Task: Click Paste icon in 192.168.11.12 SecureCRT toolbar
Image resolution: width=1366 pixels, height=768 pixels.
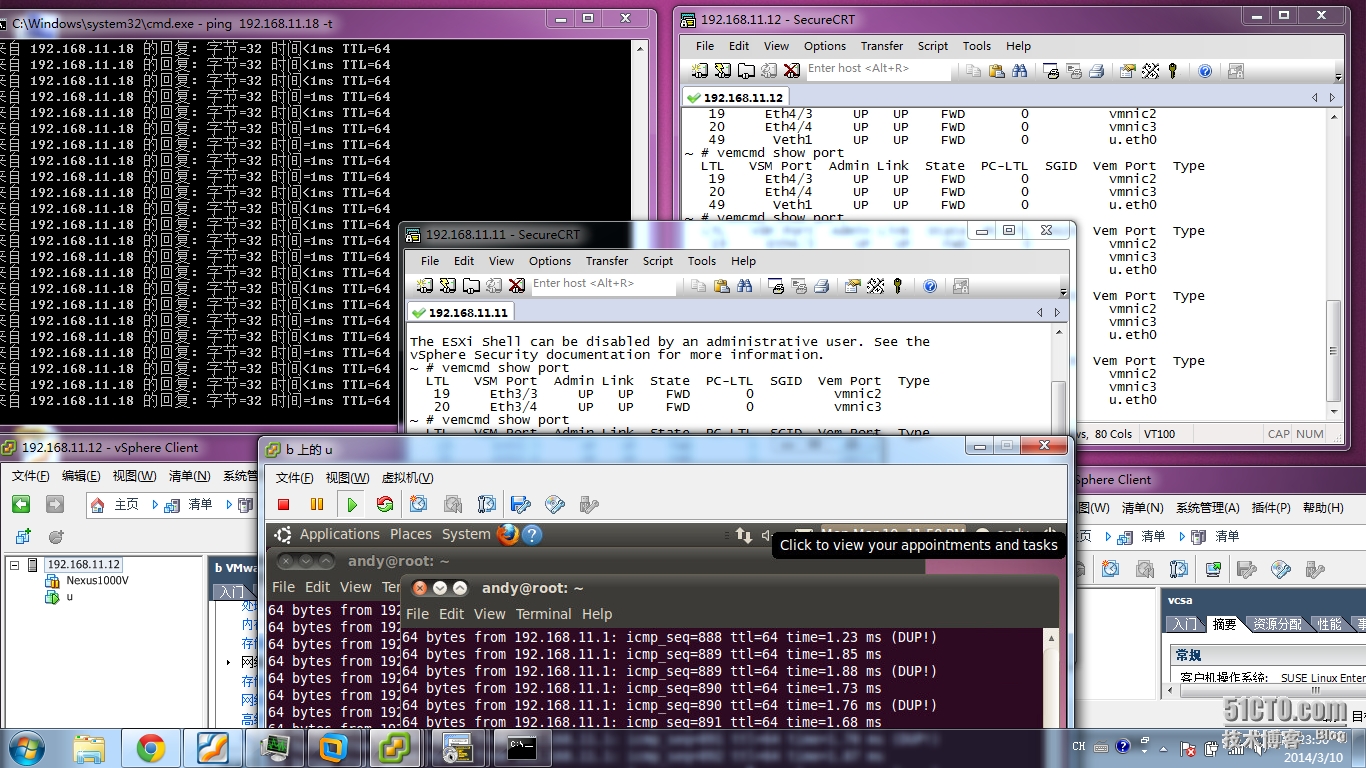Action: pos(996,71)
